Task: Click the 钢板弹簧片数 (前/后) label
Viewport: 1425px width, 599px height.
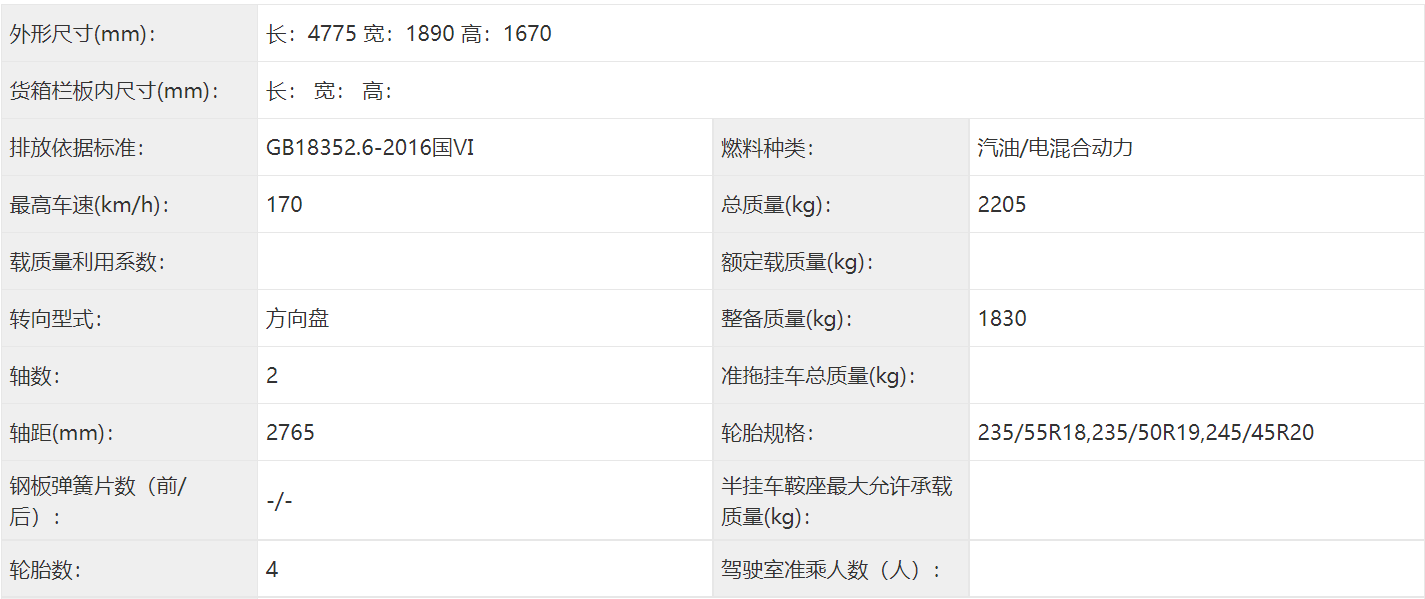Action: tap(98, 500)
